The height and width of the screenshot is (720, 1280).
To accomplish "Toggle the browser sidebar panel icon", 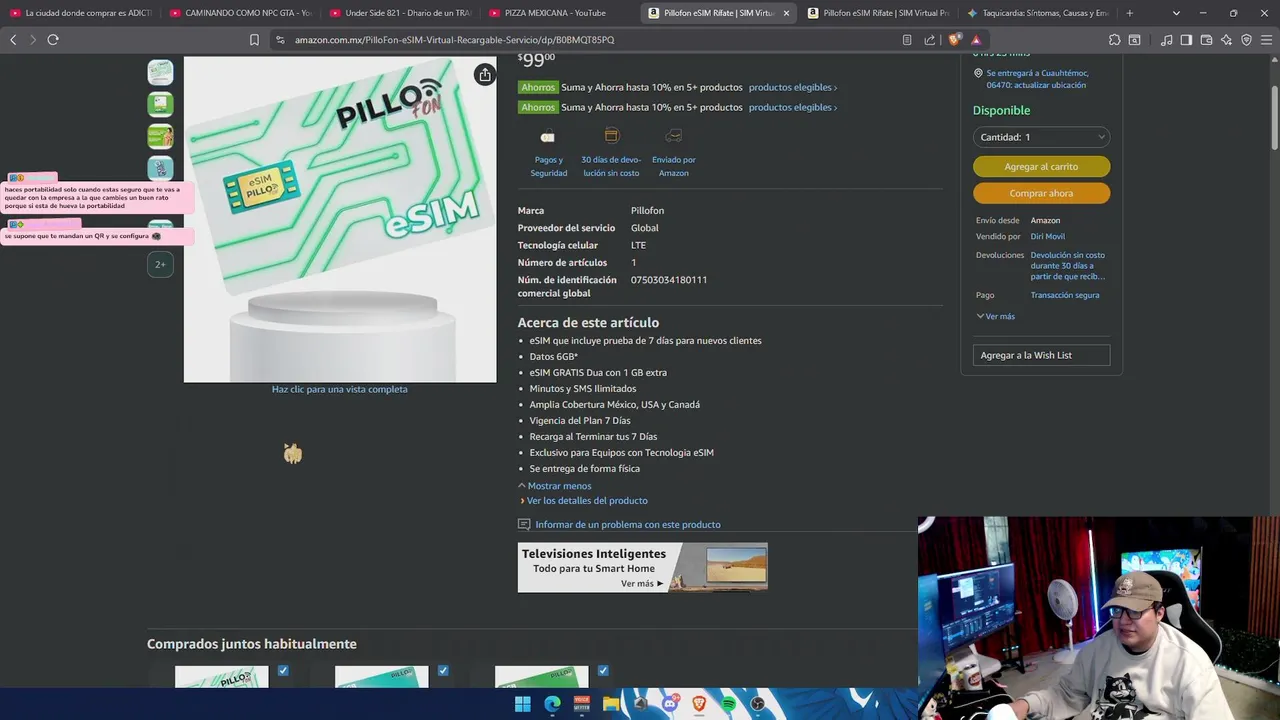I will (x=1186, y=40).
